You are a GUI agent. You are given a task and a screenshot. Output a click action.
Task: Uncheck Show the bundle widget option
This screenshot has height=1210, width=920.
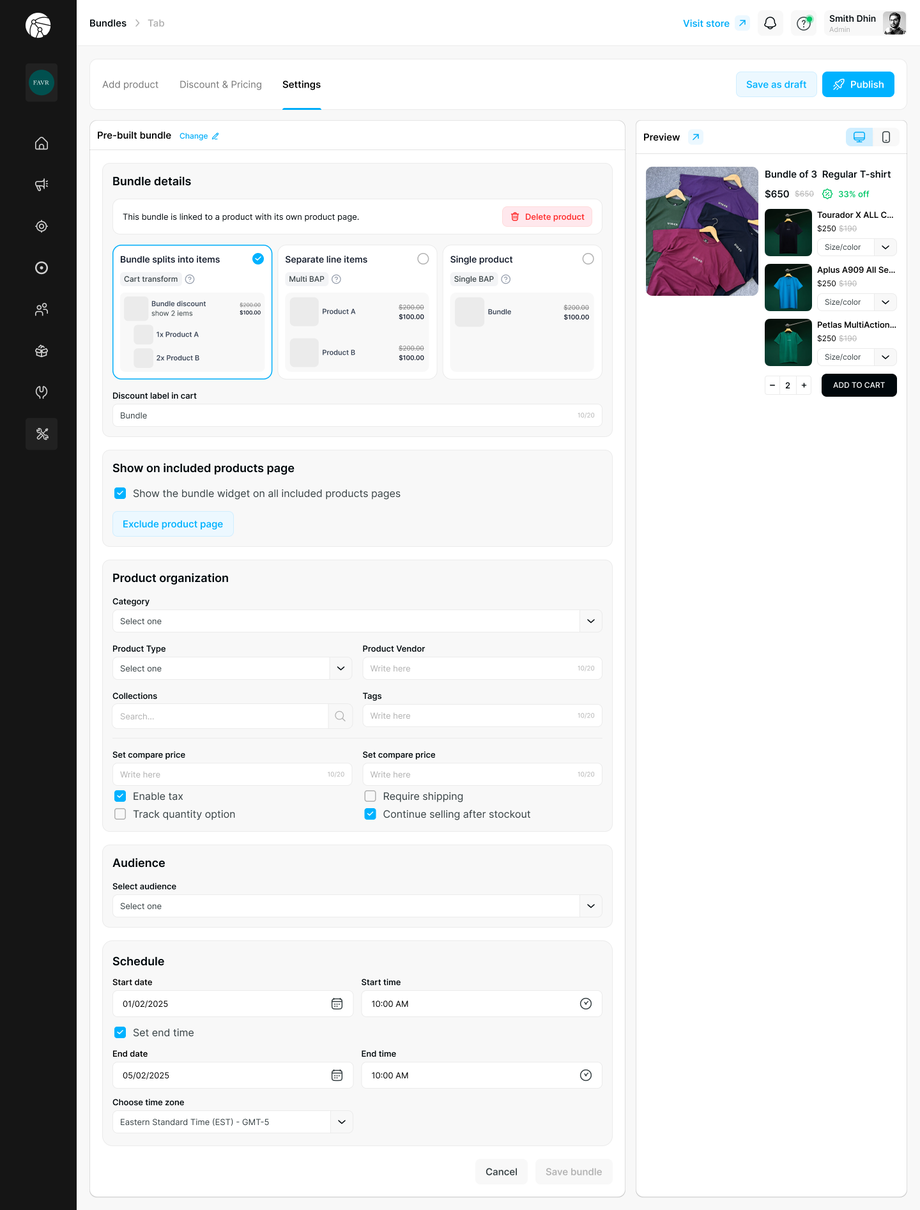[120, 493]
